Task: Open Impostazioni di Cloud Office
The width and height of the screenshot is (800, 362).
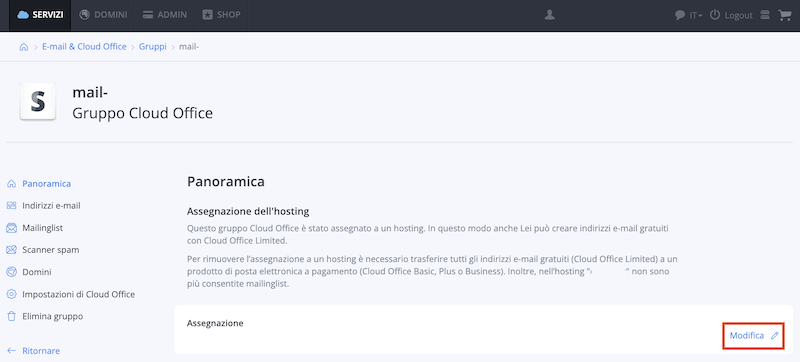Action: (x=79, y=294)
